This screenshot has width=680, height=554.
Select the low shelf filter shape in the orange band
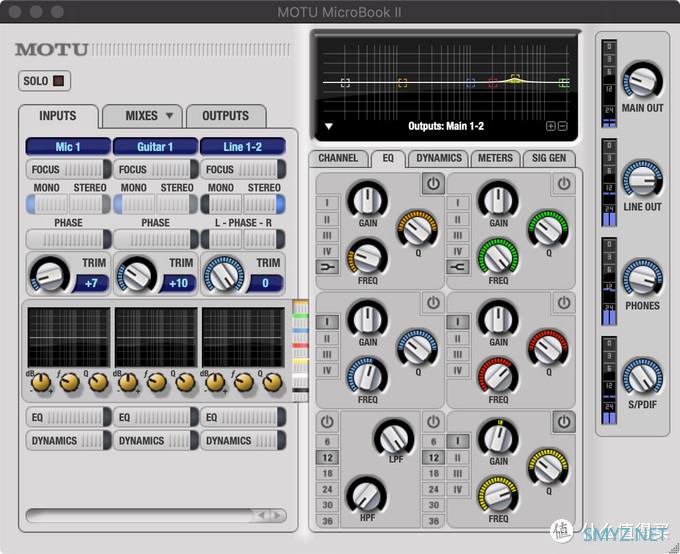click(x=327, y=267)
